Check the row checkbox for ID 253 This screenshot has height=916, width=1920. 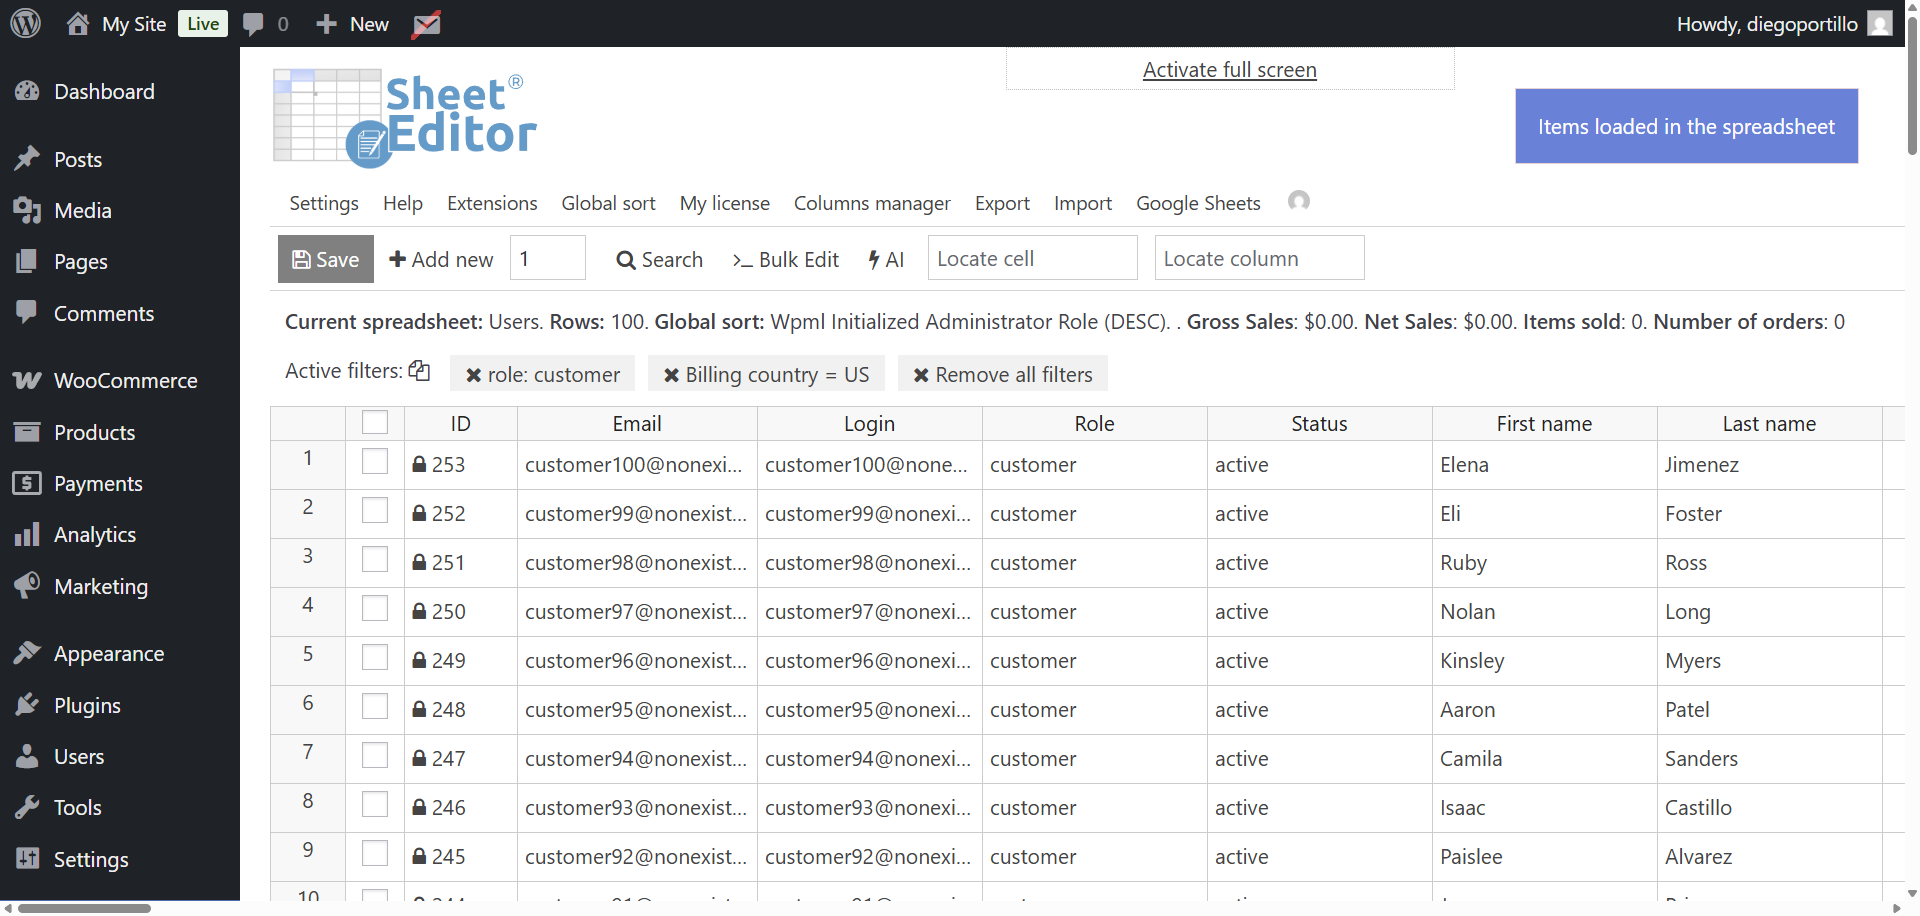point(374,461)
